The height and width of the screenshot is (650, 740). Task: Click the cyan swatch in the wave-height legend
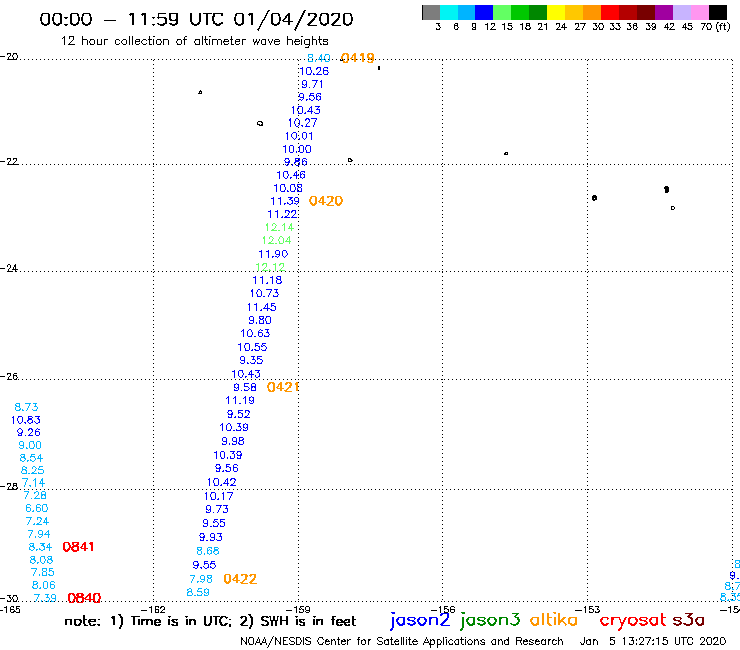click(449, 12)
